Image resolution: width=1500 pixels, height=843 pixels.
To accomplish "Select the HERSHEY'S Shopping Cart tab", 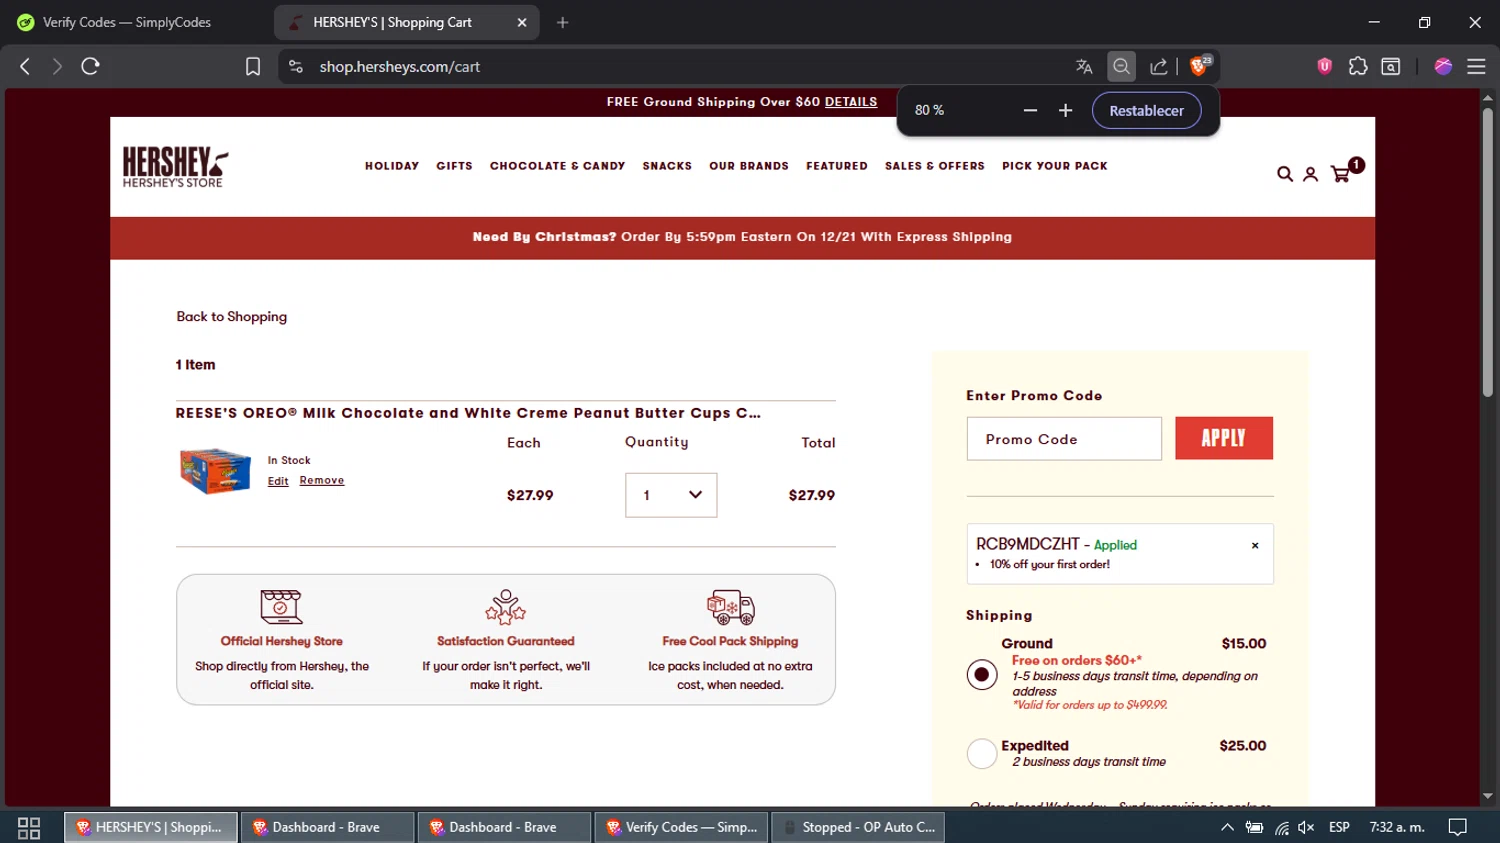I will pos(392,22).
